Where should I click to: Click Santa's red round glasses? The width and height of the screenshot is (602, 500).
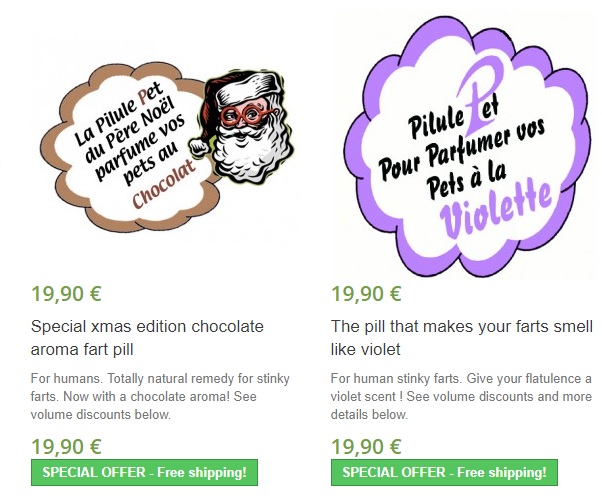[x=246, y=114]
